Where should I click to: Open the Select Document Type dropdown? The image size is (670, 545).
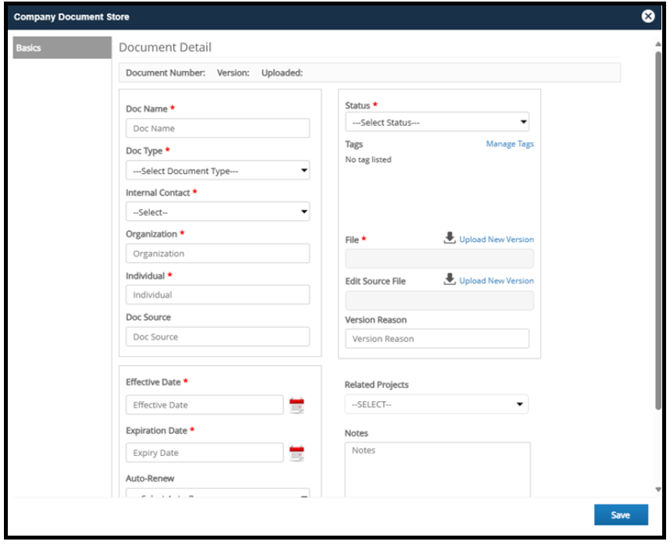click(217, 171)
